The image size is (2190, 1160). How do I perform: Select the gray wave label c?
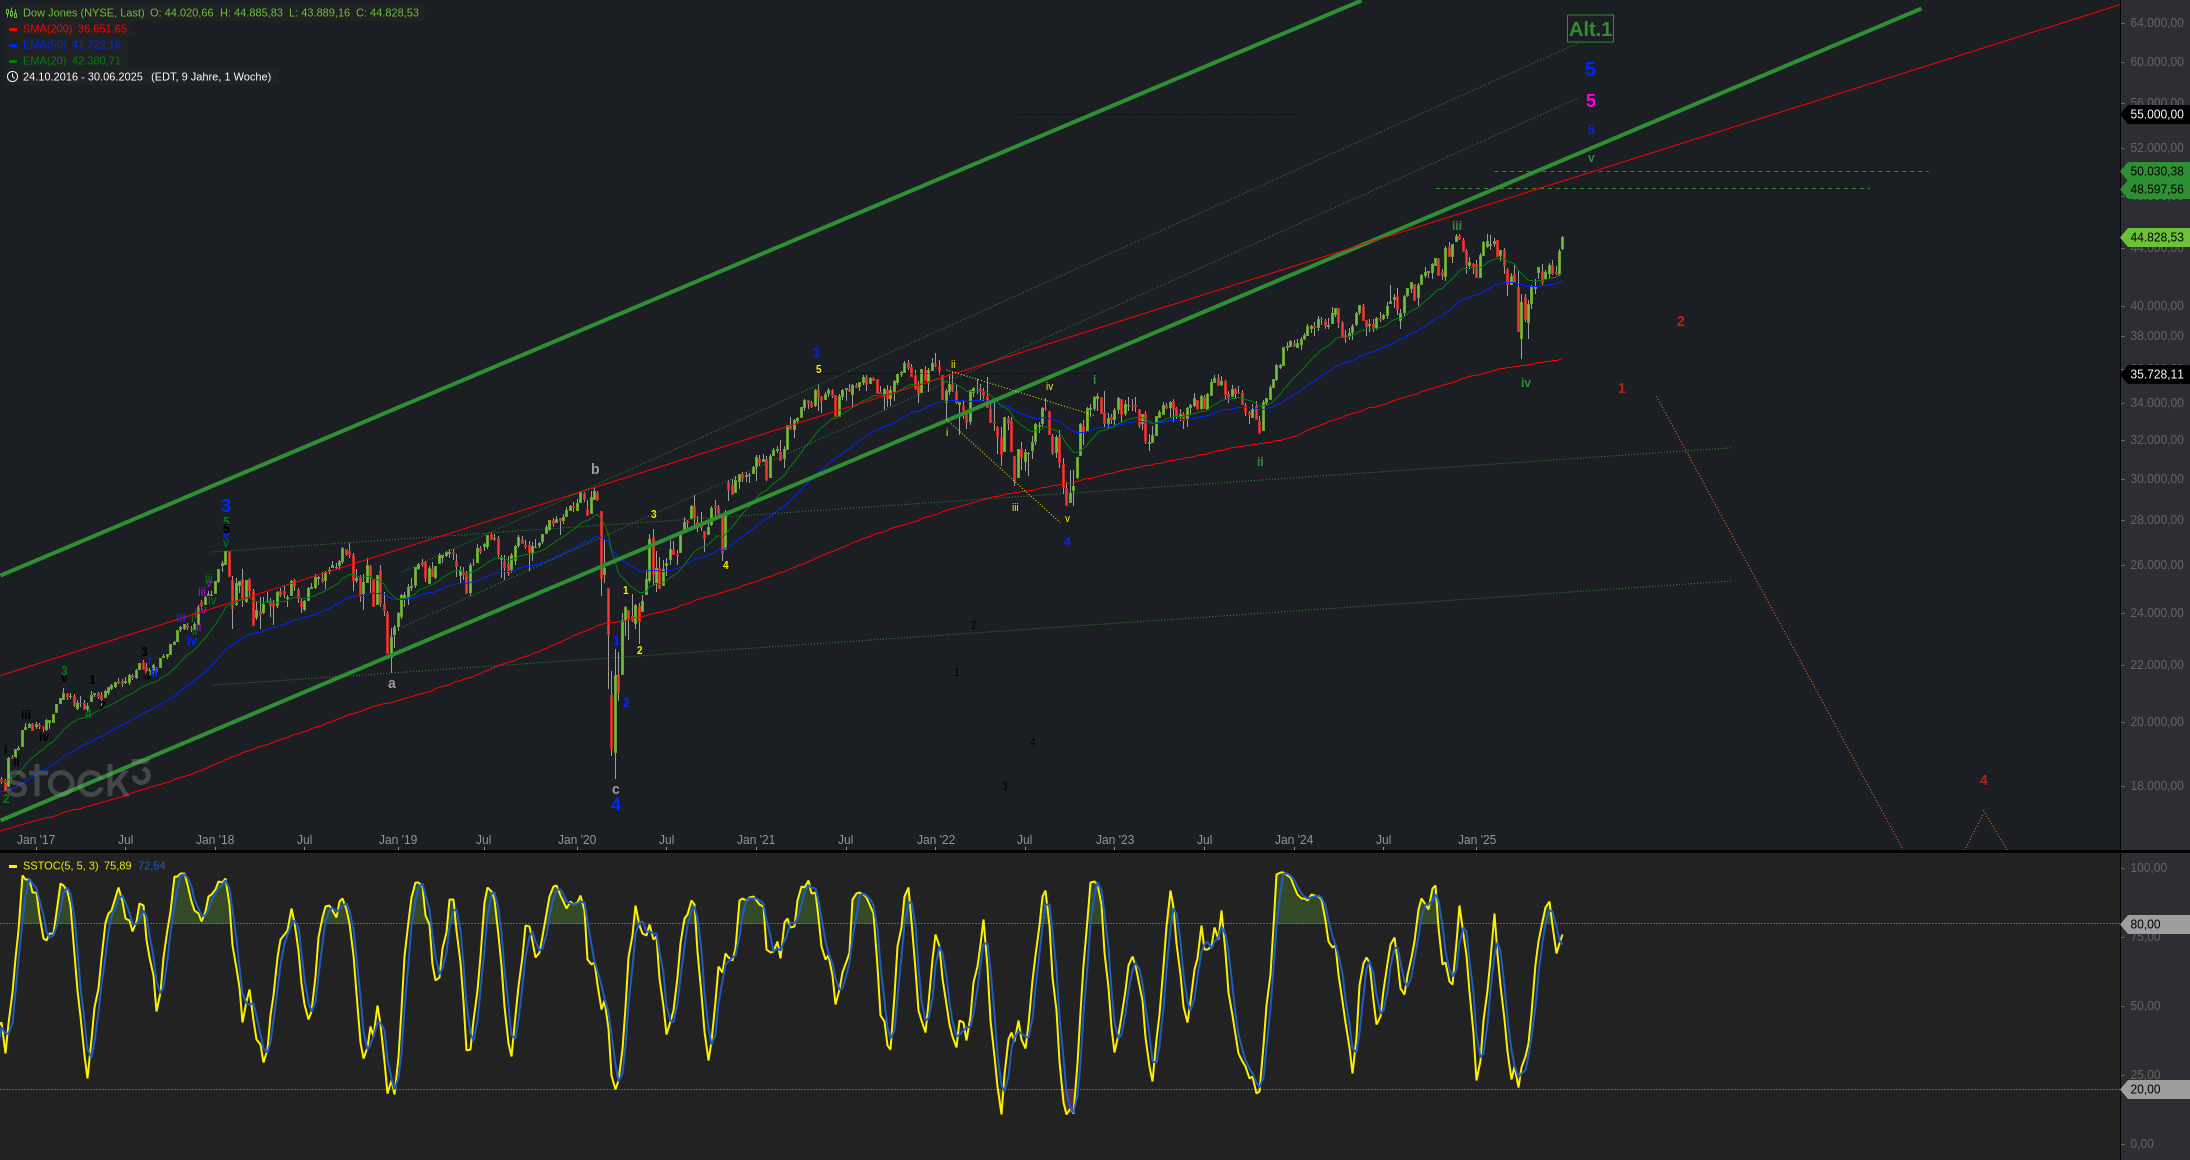(x=616, y=790)
